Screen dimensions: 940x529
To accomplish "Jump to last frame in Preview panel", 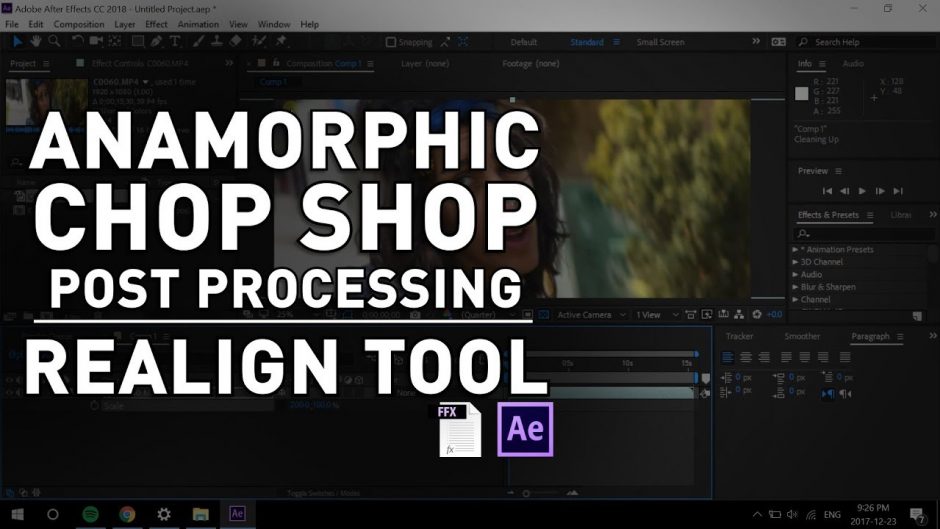I will pos(898,191).
